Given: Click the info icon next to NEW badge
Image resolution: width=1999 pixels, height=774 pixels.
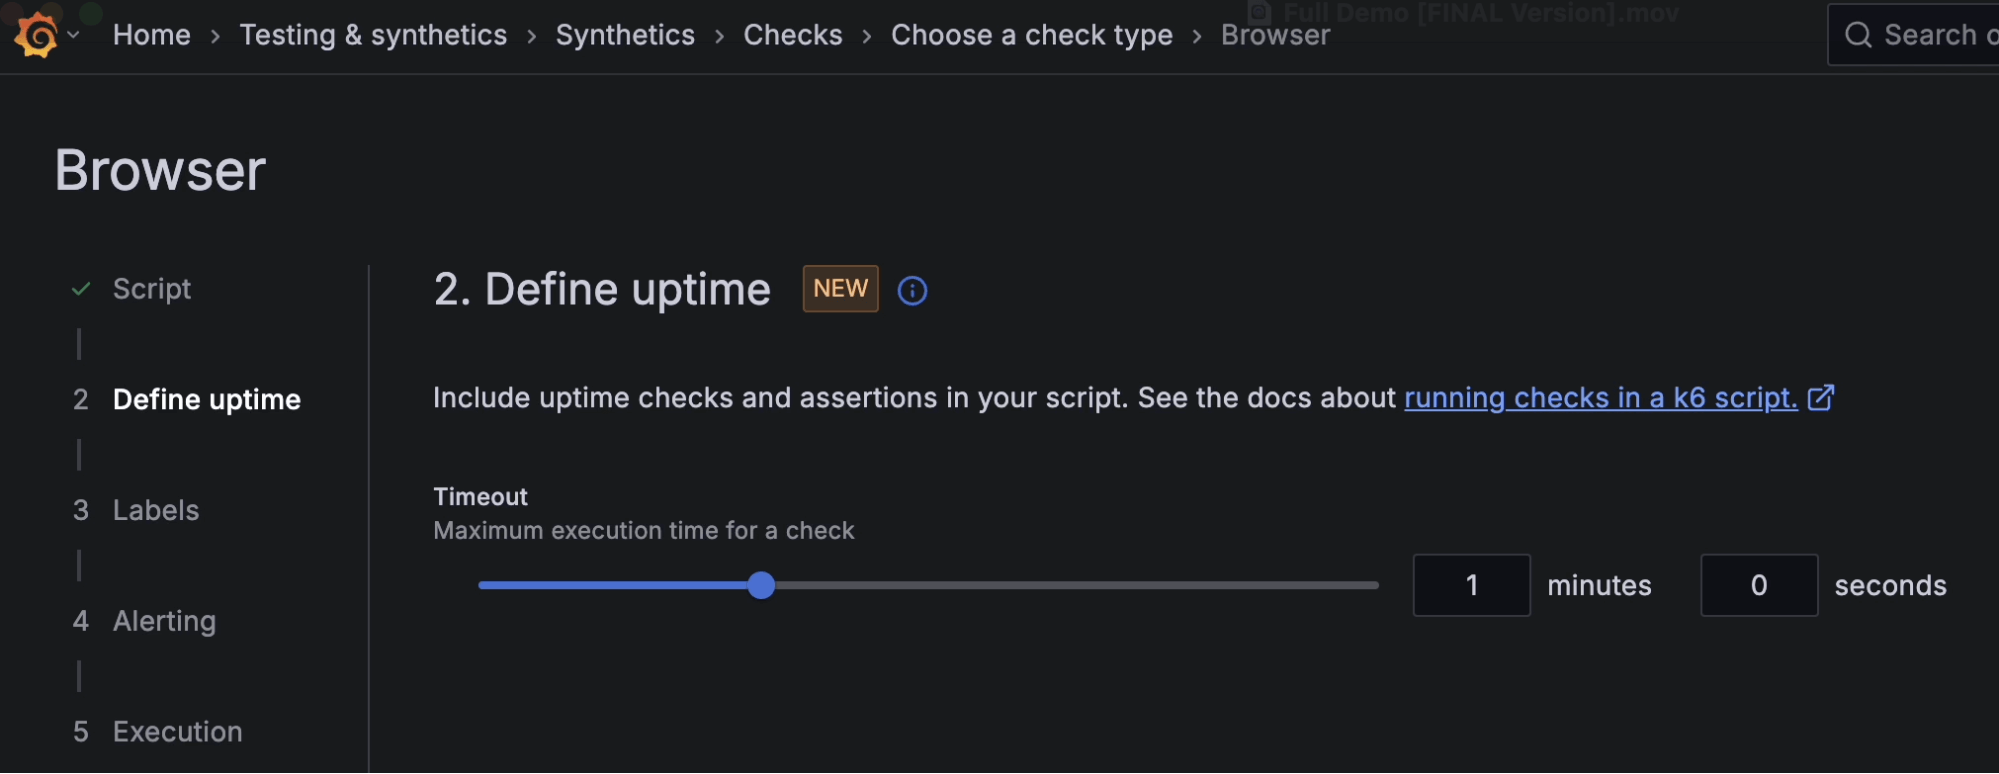Looking at the screenshot, I should (x=912, y=291).
